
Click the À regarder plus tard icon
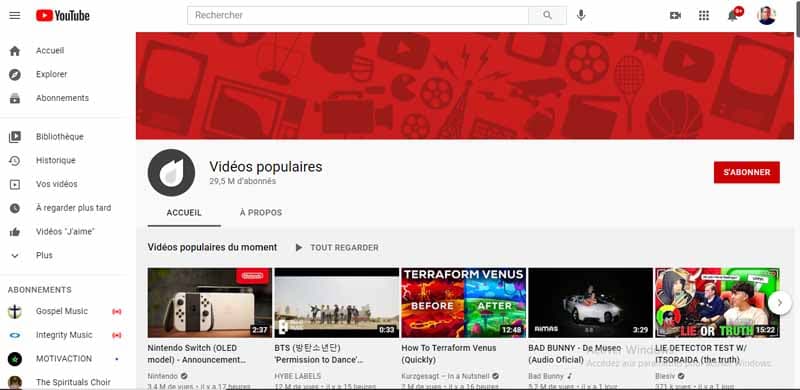tap(15, 208)
